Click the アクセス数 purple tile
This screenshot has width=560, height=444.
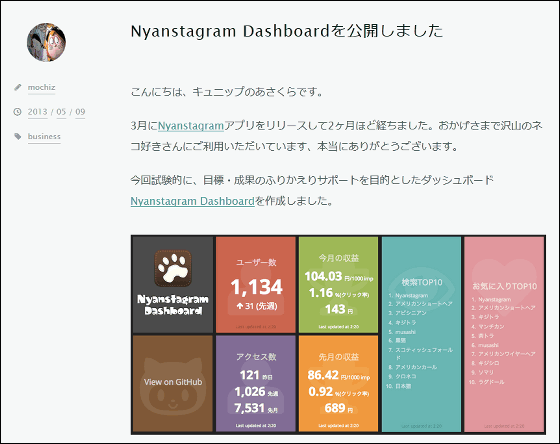(x=256, y=384)
